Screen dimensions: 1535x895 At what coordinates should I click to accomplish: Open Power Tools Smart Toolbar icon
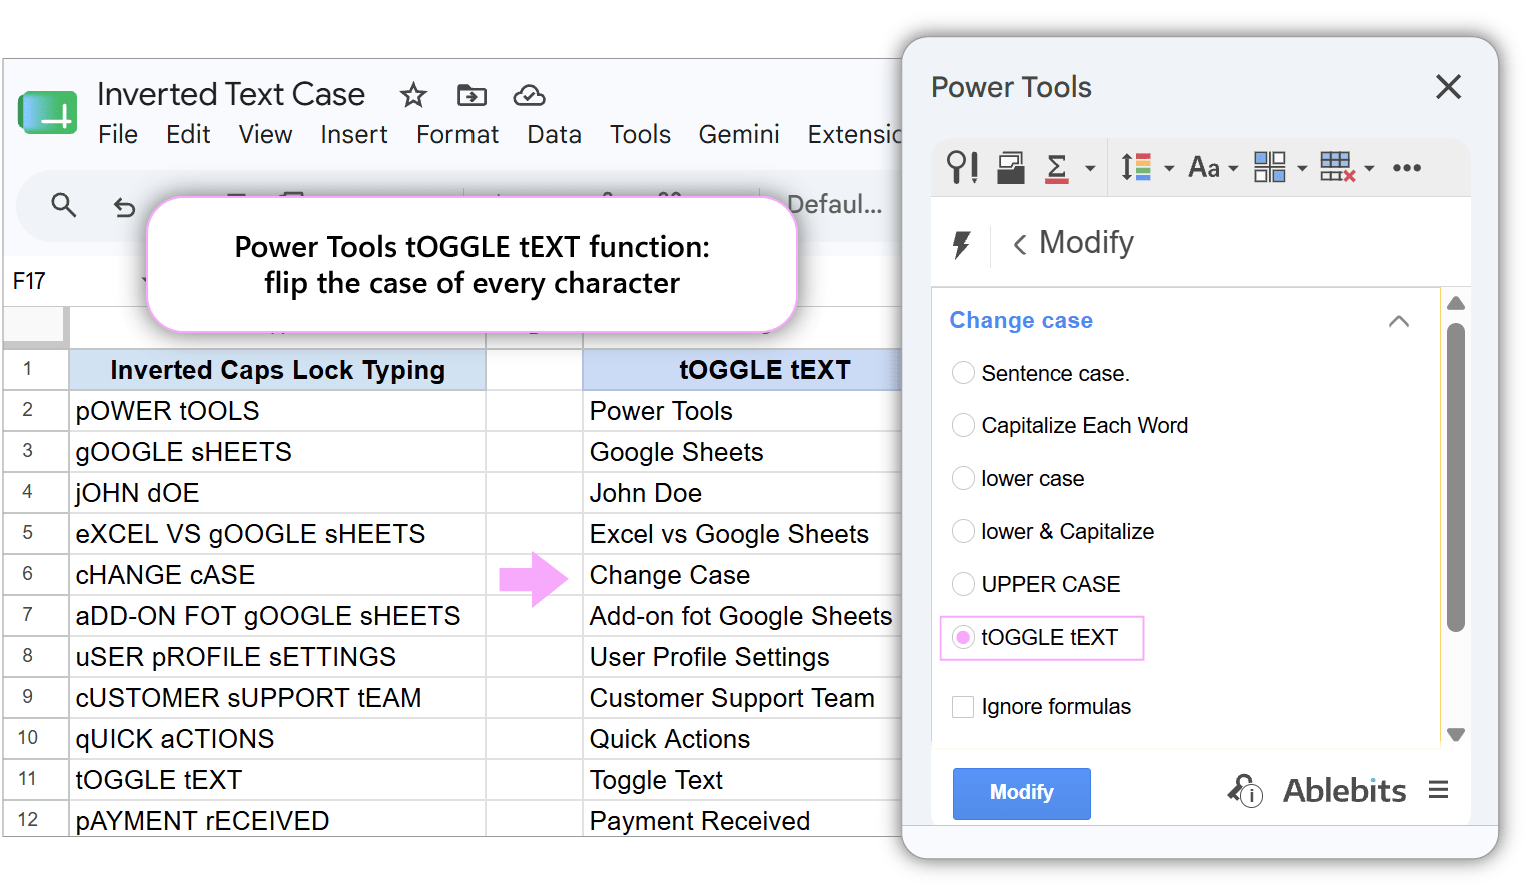(x=962, y=167)
